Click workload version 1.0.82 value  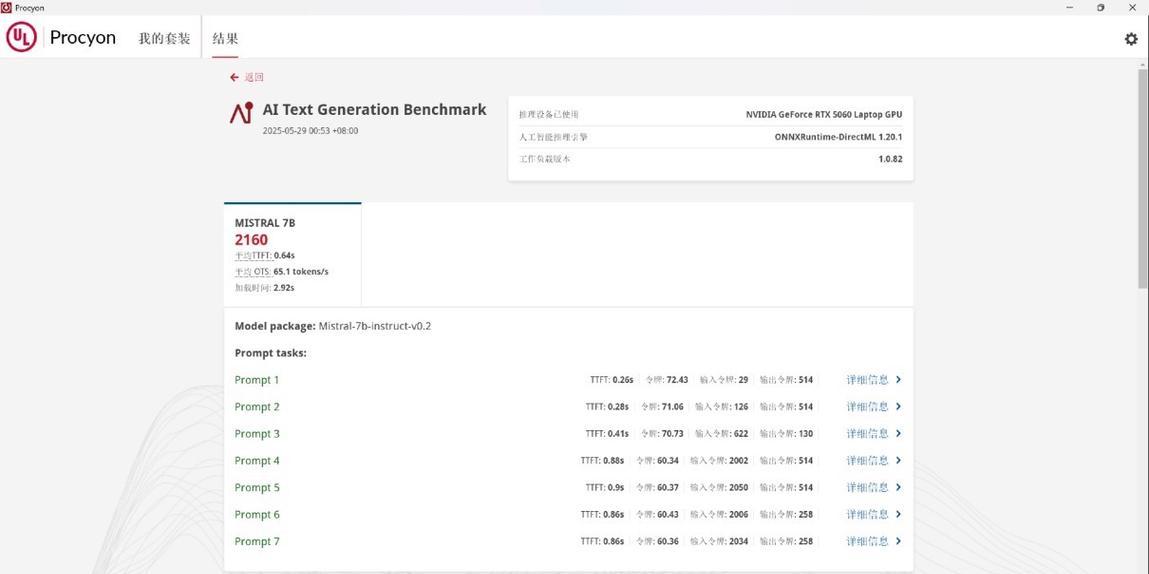point(890,159)
